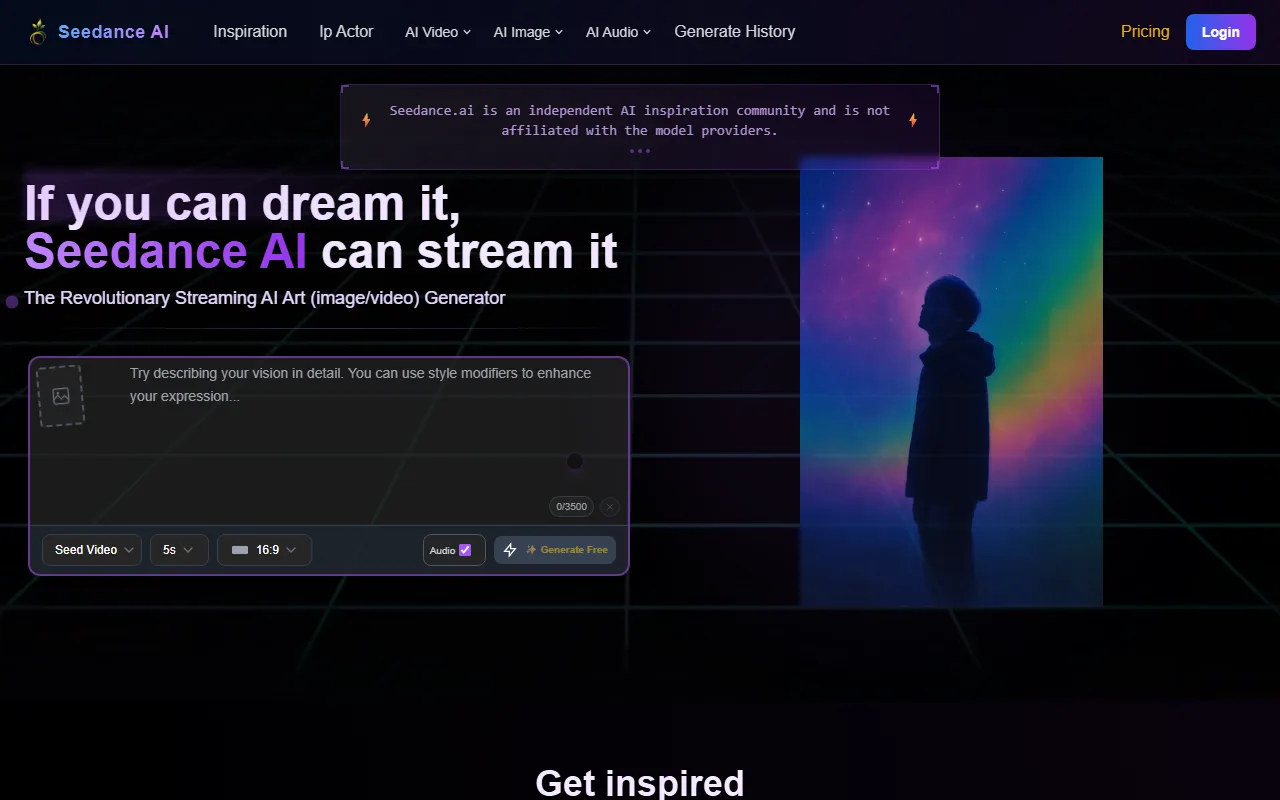Toggle the Audio checkbox
1280x800 pixels.
[464, 550]
